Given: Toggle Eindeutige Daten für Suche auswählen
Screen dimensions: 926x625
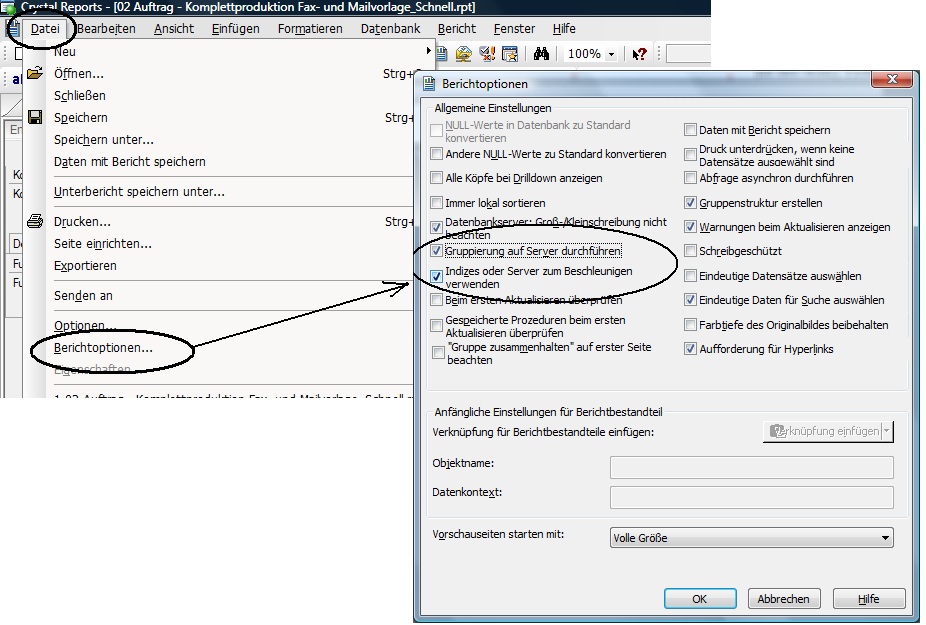Looking at the screenshot, I should pos(690,300).
